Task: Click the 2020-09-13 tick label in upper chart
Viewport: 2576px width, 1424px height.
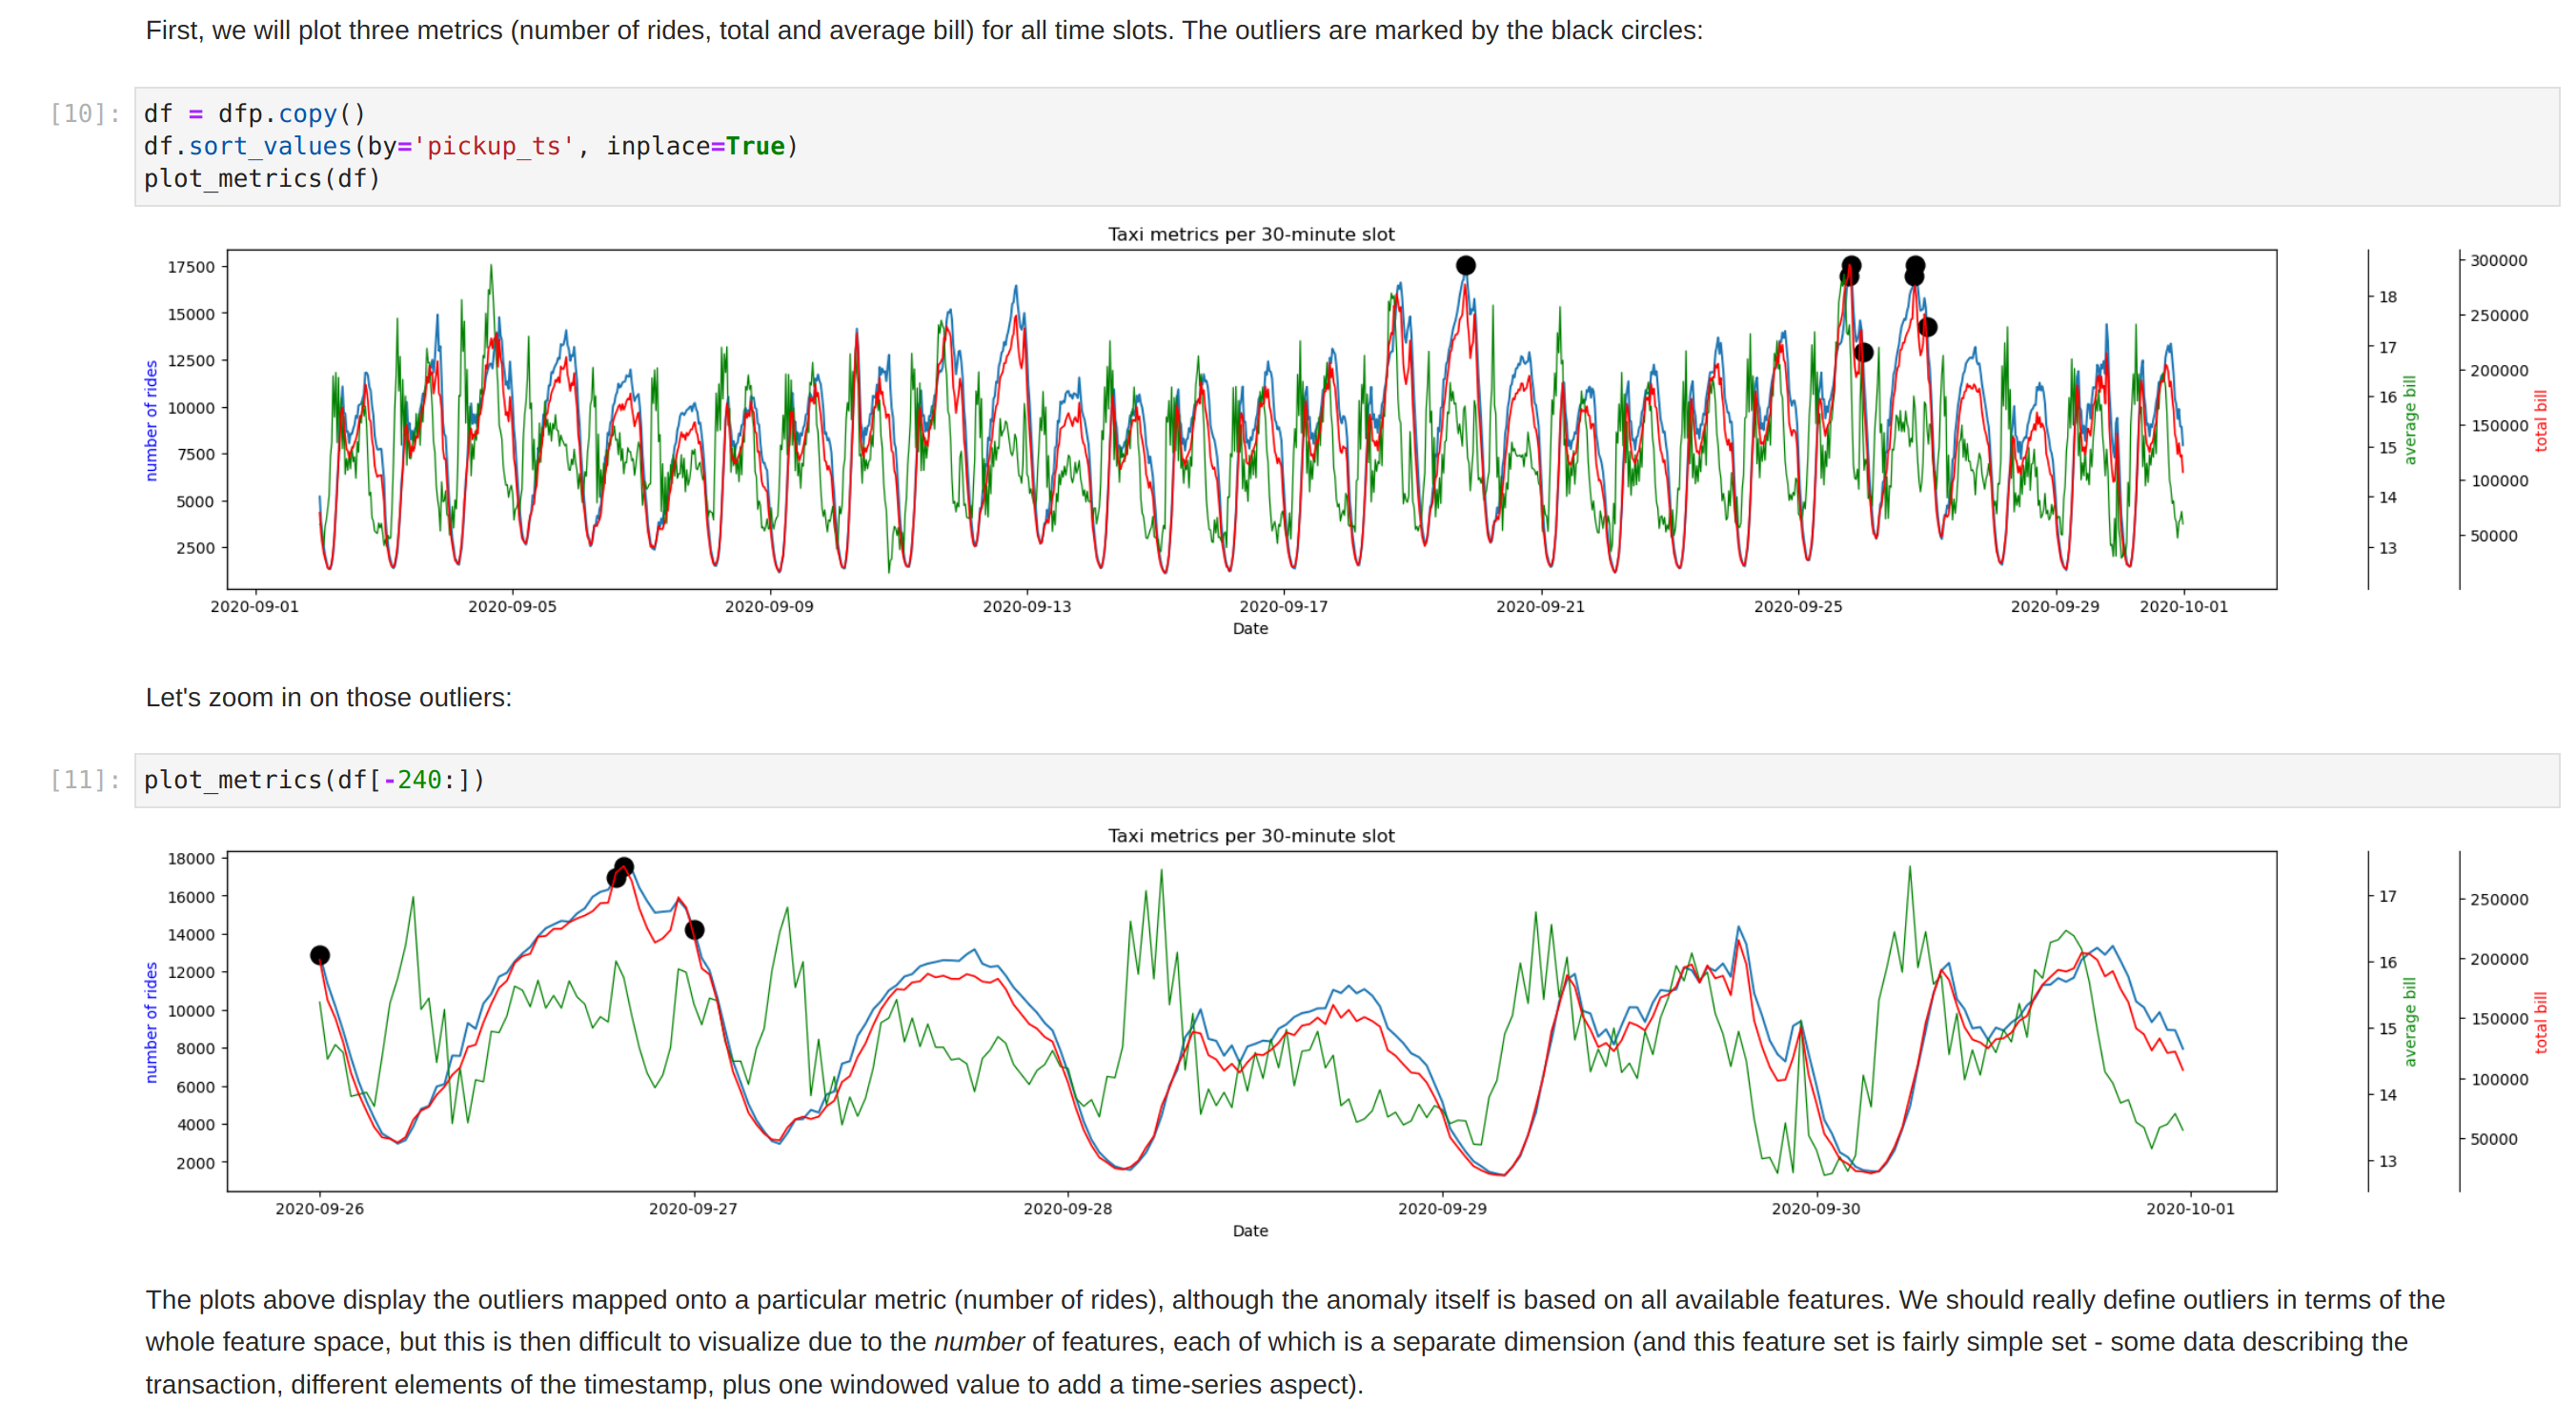Action: tap(1026, 607)
